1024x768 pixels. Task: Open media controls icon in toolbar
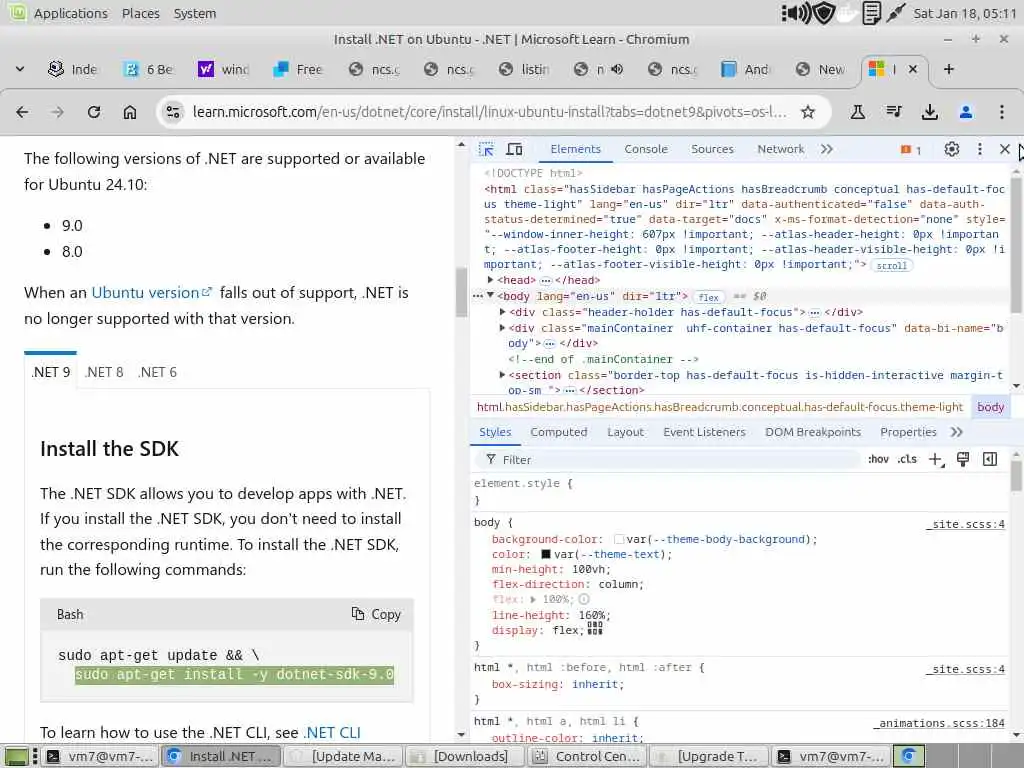click(894, 112)
